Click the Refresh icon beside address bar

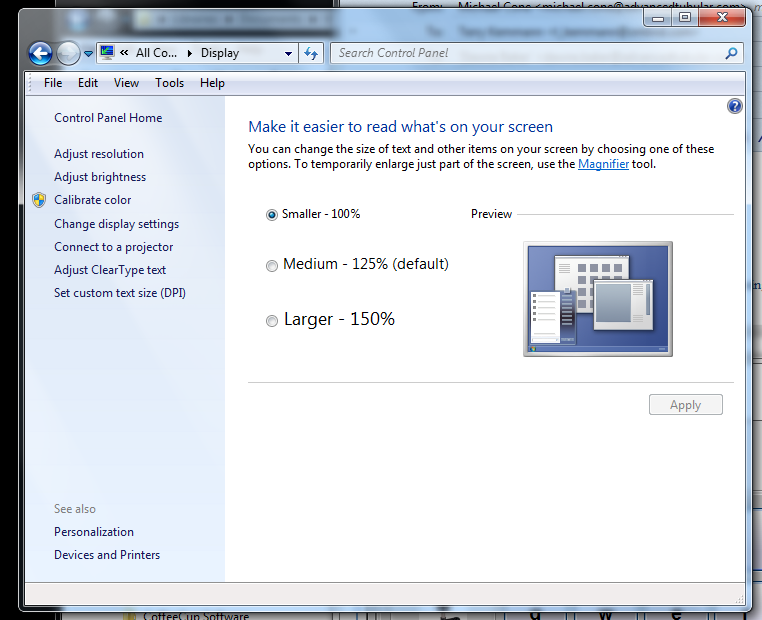[311, 53]
